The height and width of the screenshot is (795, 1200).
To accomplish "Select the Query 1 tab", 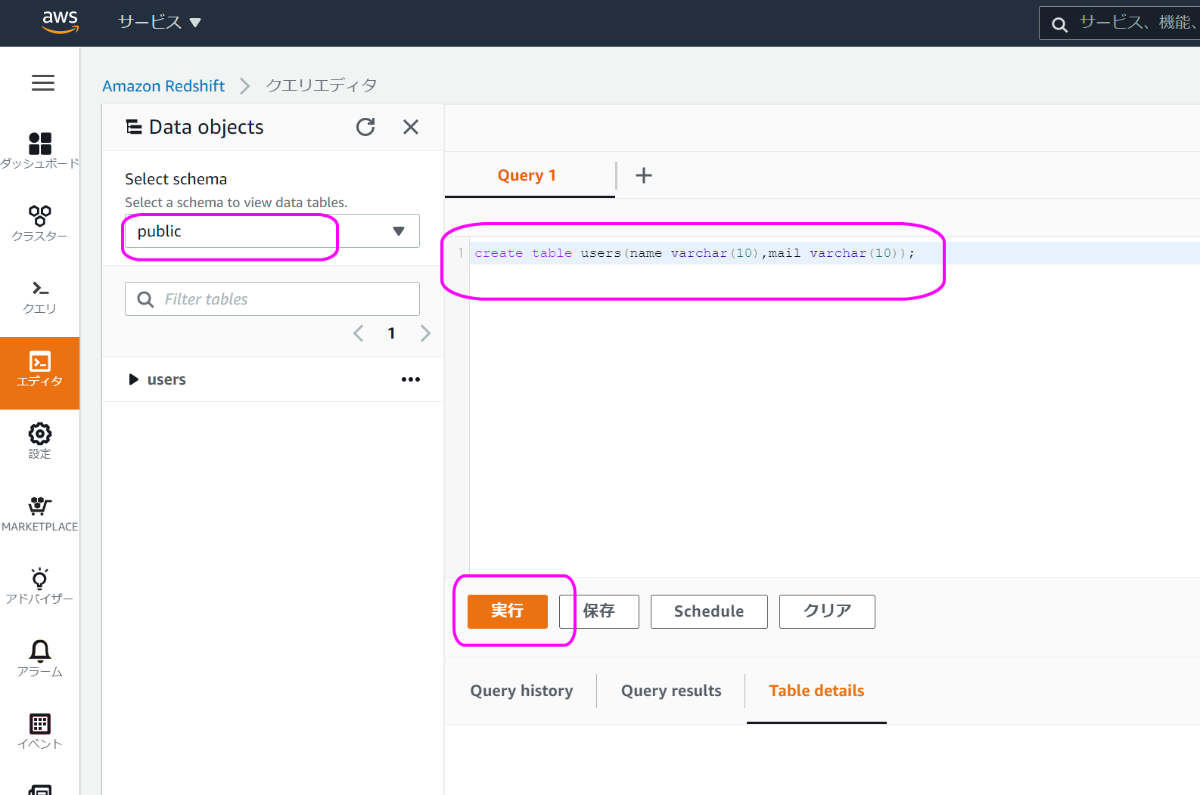I will click(x=527, y=176).
